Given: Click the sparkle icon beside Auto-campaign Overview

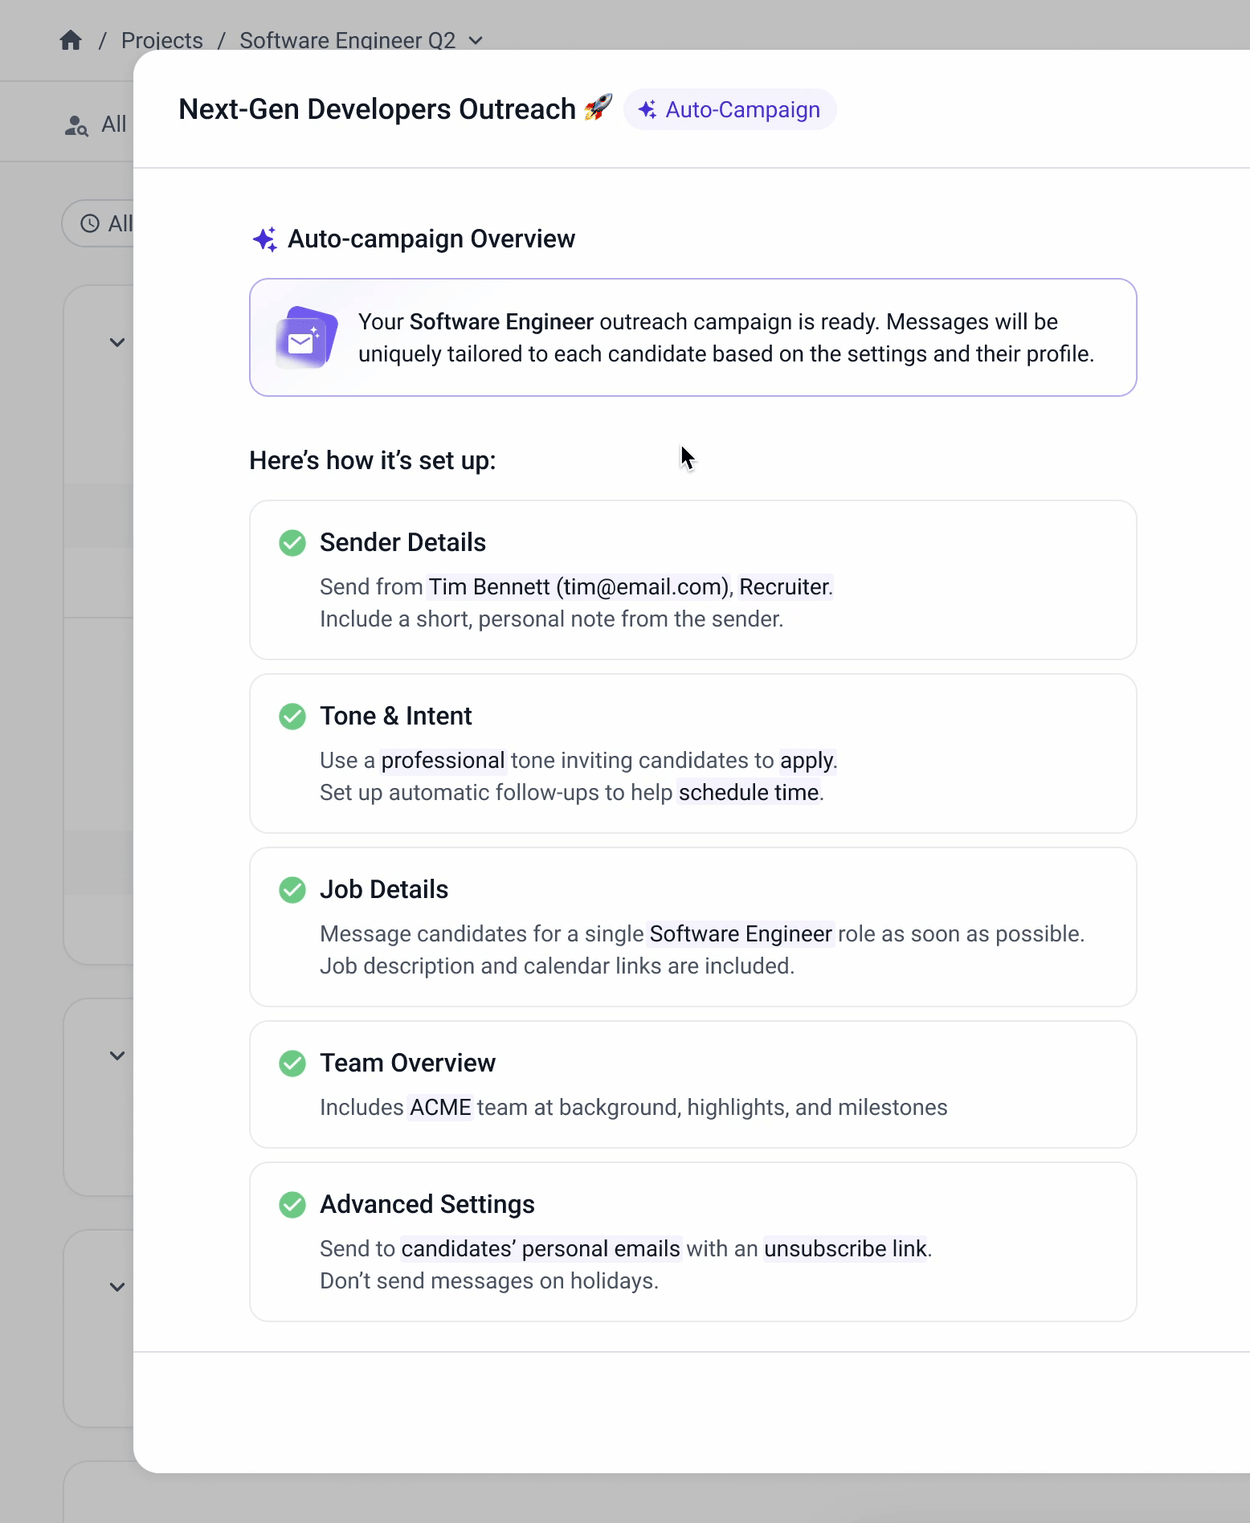Looking at the screenshot, I should tap(264, 239).
